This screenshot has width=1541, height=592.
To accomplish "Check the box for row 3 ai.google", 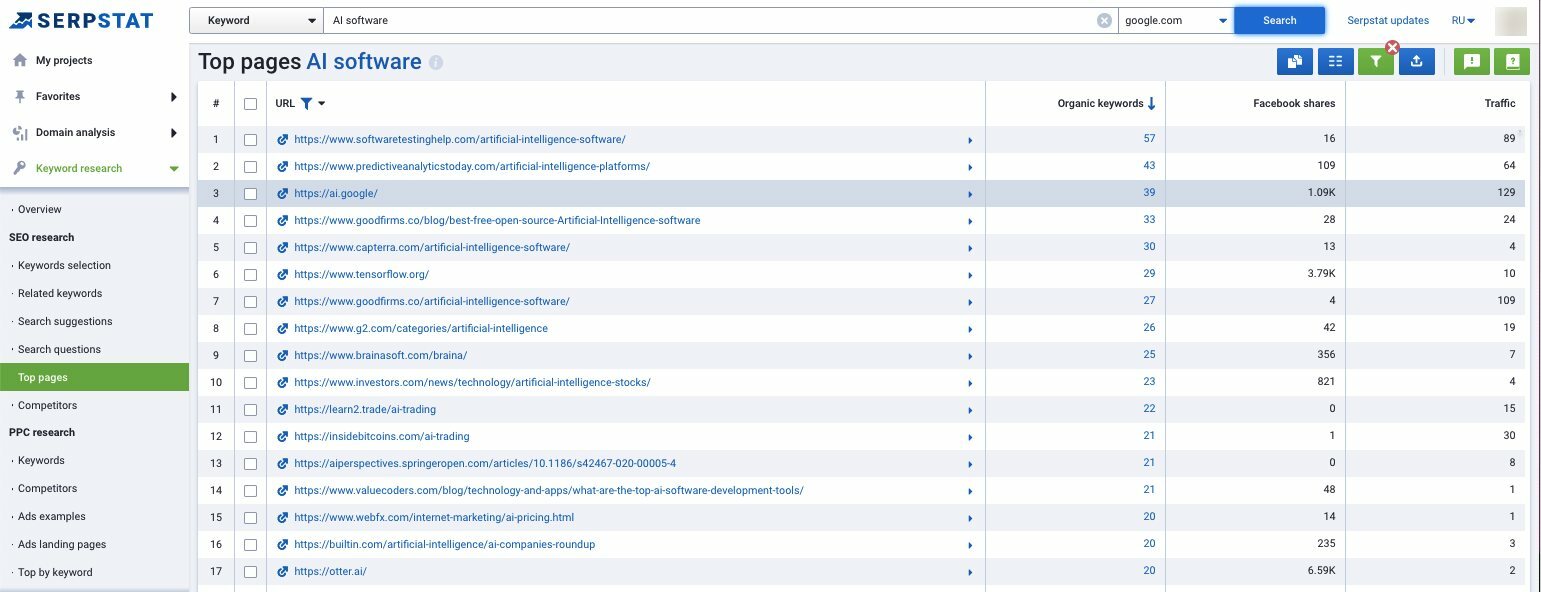I will (x=250, y=194).
